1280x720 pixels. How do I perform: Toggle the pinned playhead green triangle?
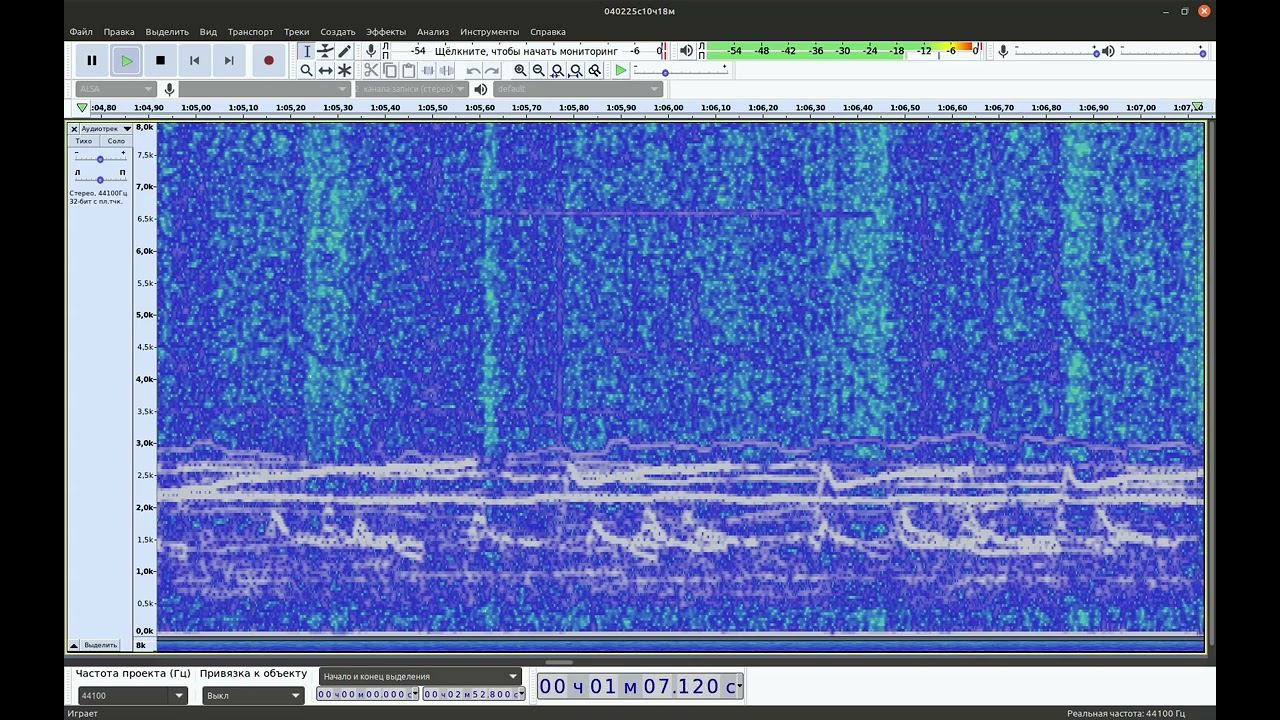[x=82, y=108]
